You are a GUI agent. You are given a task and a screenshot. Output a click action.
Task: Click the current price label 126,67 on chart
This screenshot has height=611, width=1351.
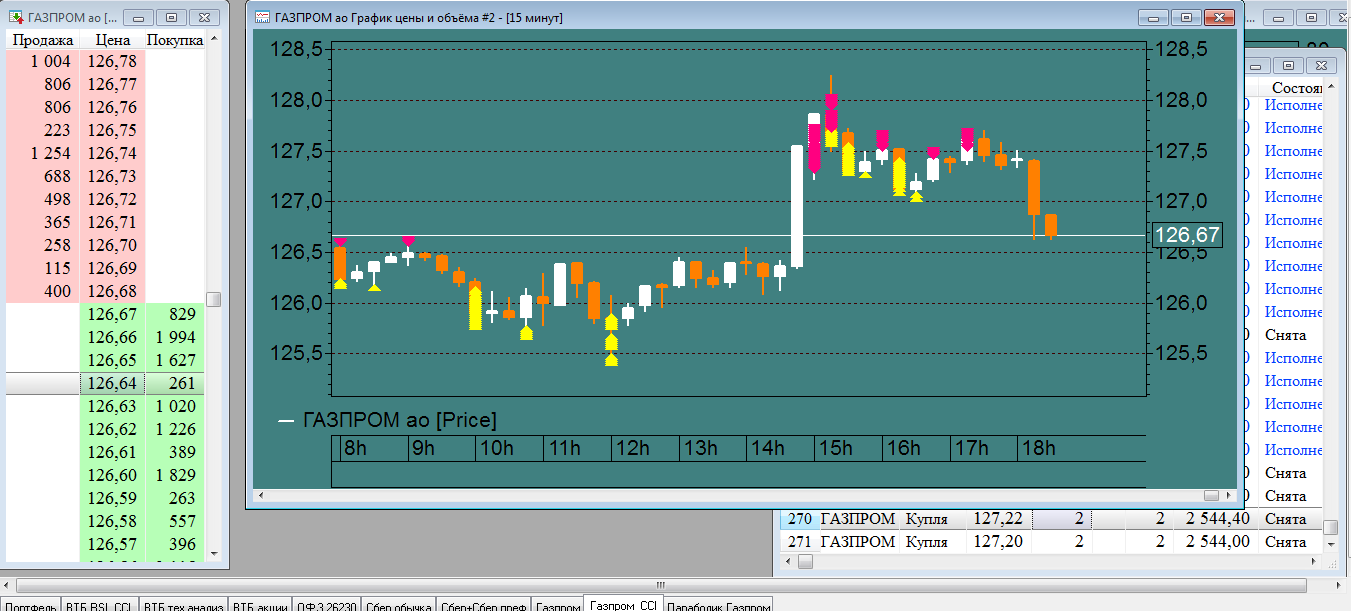pyautogui.click(x=1187, y=235)
